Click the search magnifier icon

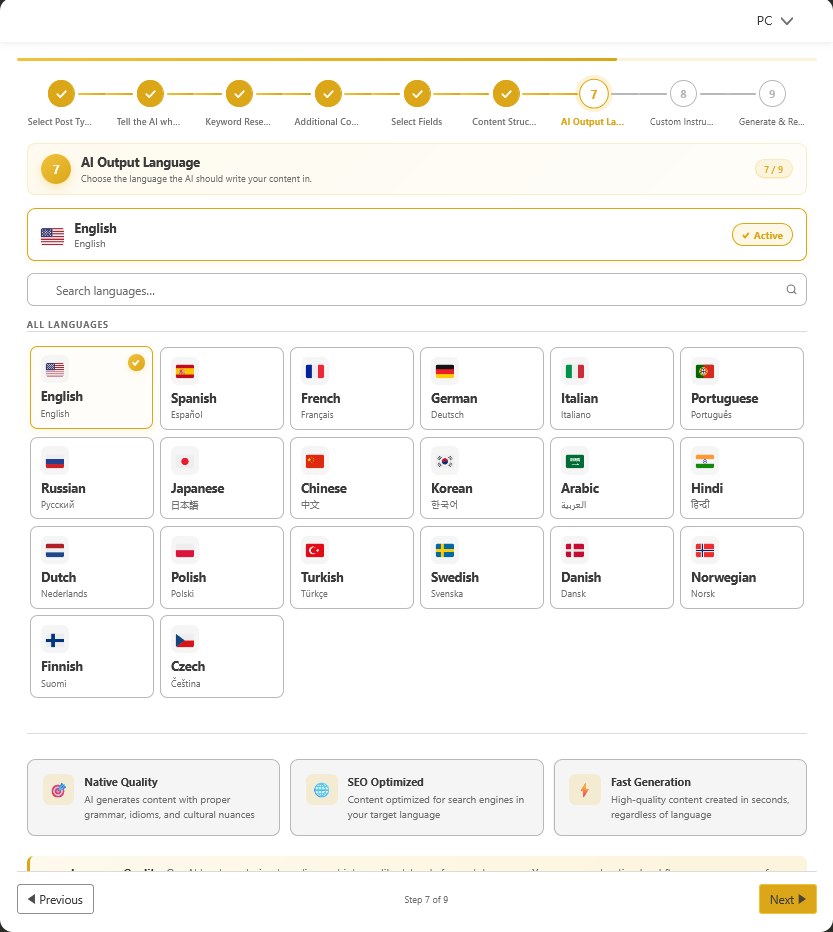click(791, 289)
